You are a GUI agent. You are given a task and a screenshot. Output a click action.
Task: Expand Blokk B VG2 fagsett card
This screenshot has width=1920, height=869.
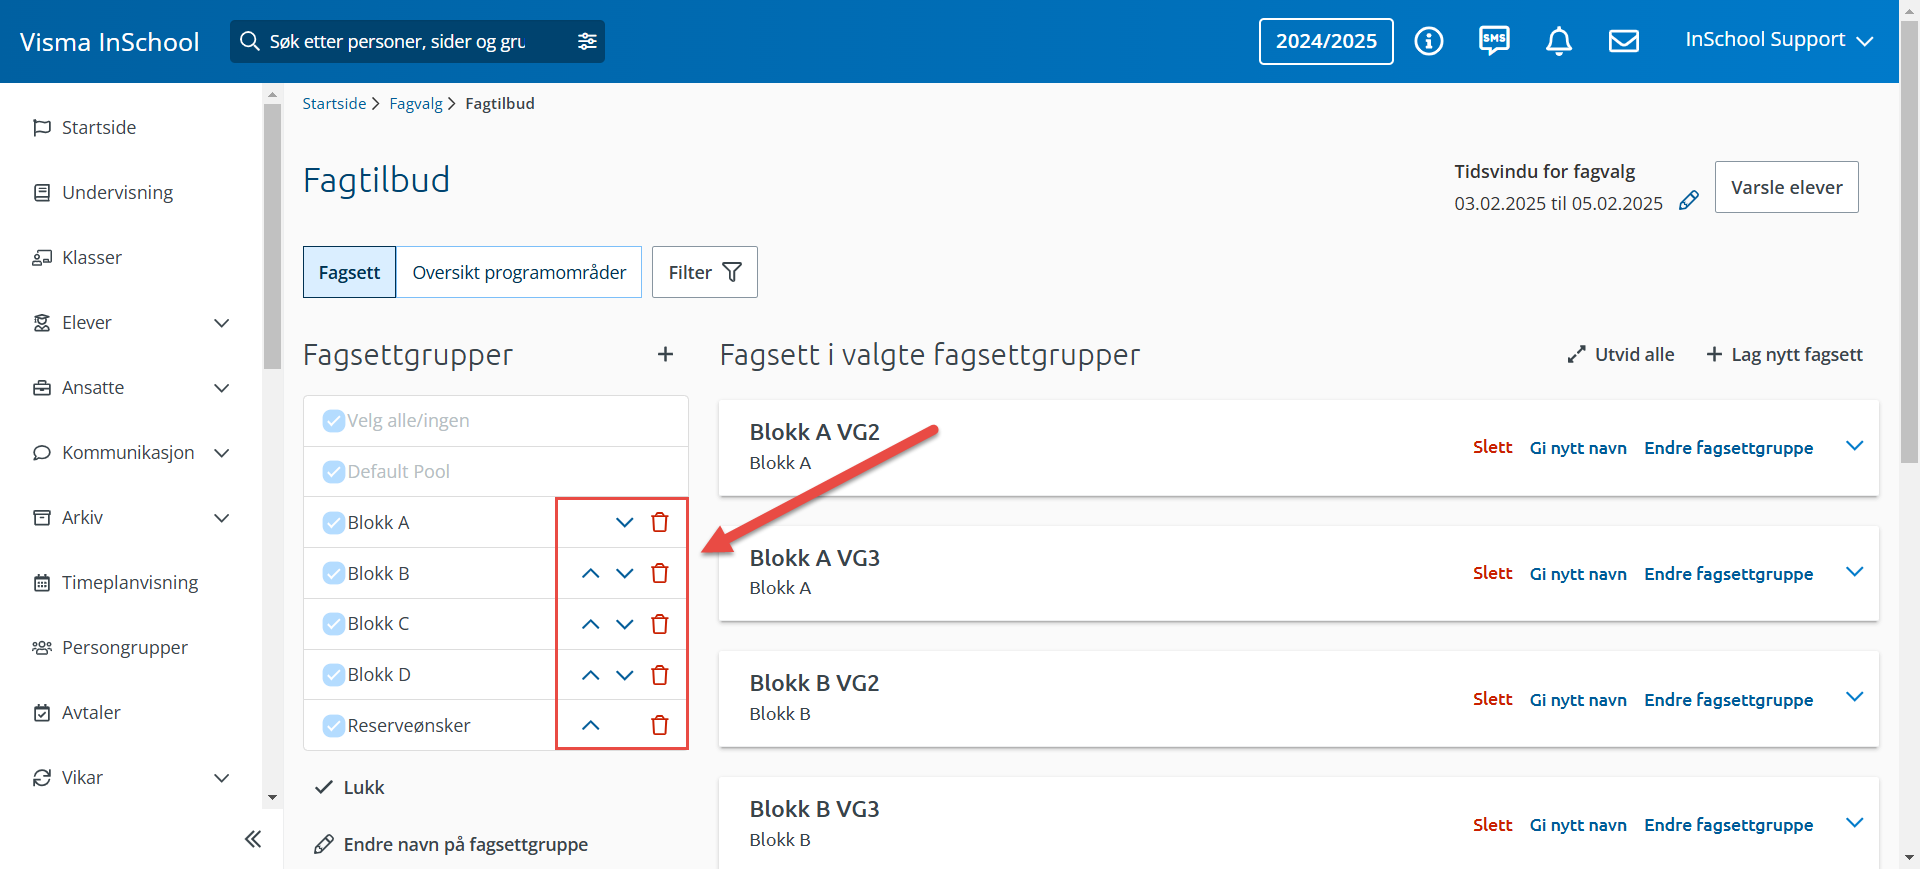click(x=1855, y=697)
